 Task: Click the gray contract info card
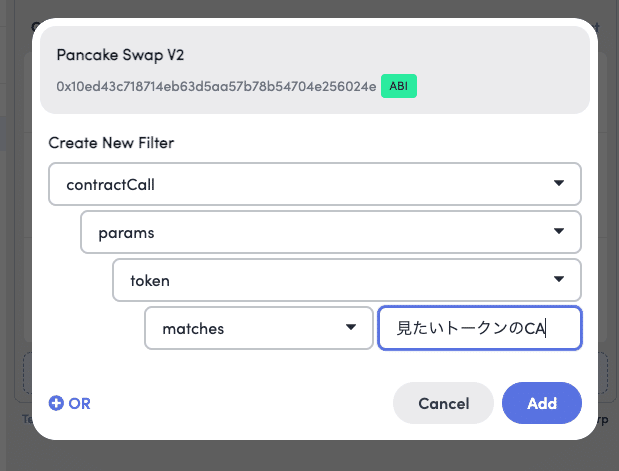[x=315, y=70]
